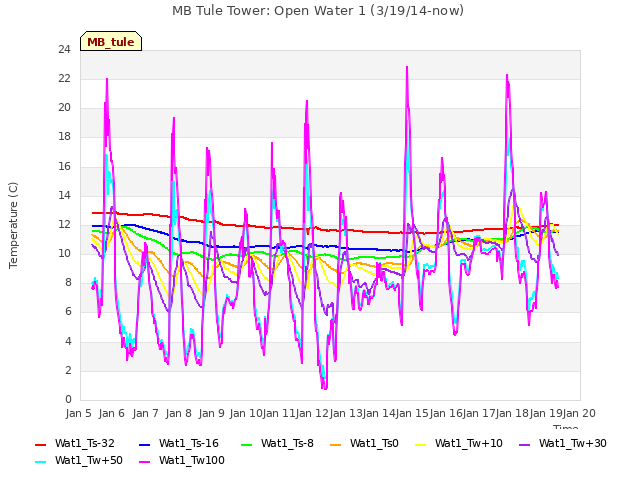Click the magenta peak near Jan 18
Screen dimensions: 640x480
507,76
